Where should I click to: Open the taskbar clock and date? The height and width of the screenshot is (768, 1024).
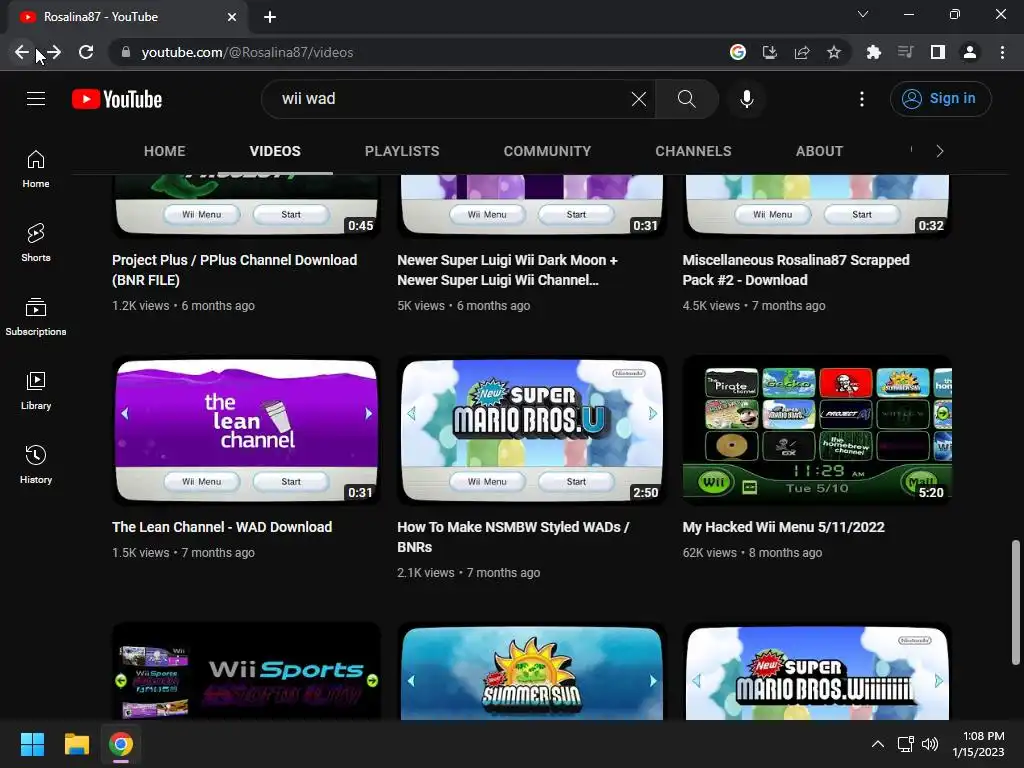click(978, 744)
